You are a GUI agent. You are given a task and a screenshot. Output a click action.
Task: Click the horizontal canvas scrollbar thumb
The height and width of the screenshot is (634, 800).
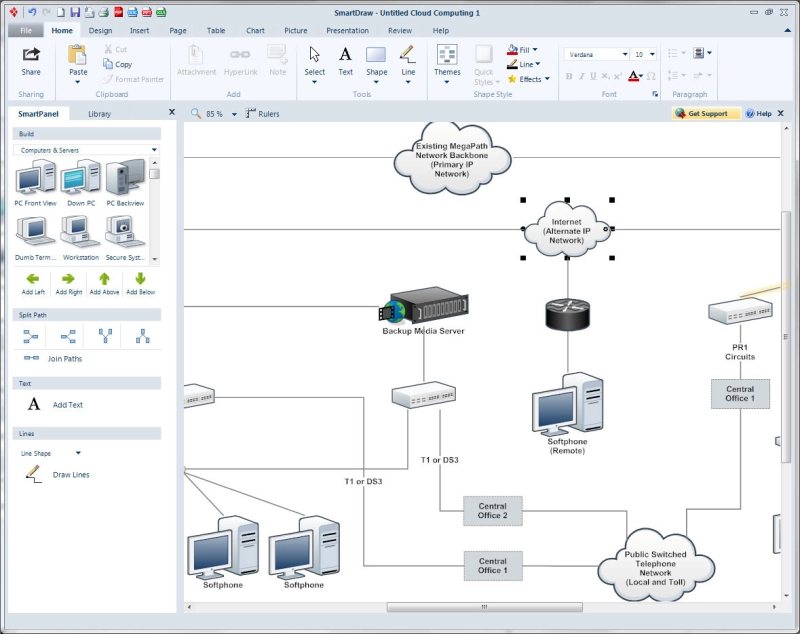(x=484, y=607)
